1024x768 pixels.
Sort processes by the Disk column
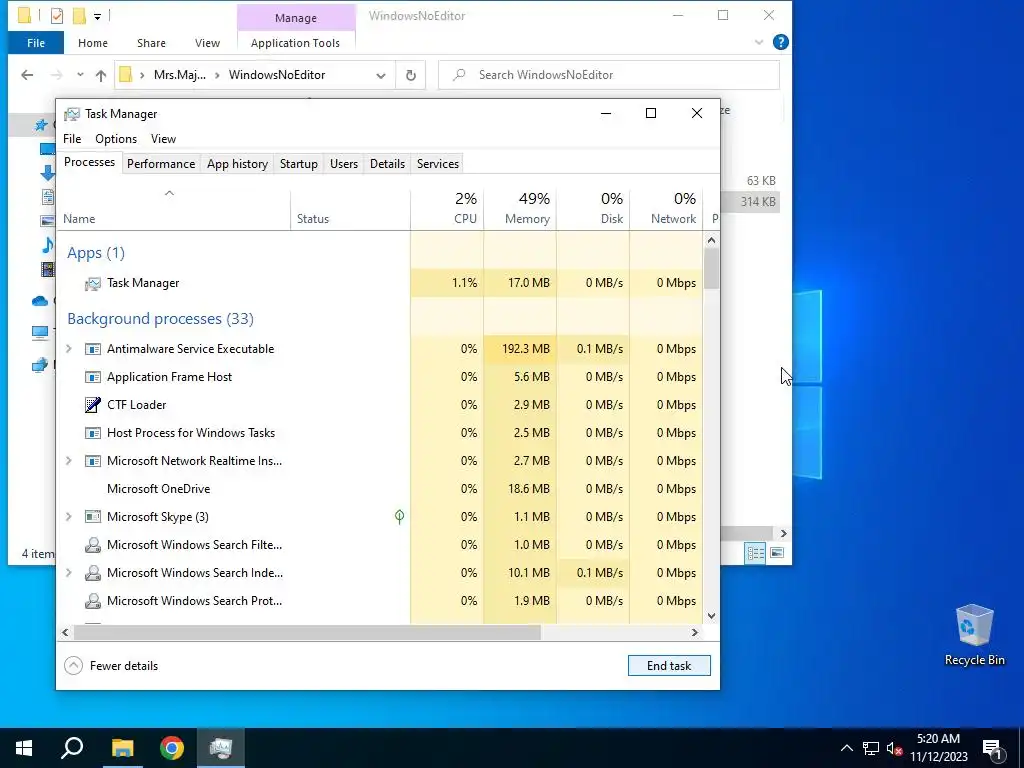[593, 210]
